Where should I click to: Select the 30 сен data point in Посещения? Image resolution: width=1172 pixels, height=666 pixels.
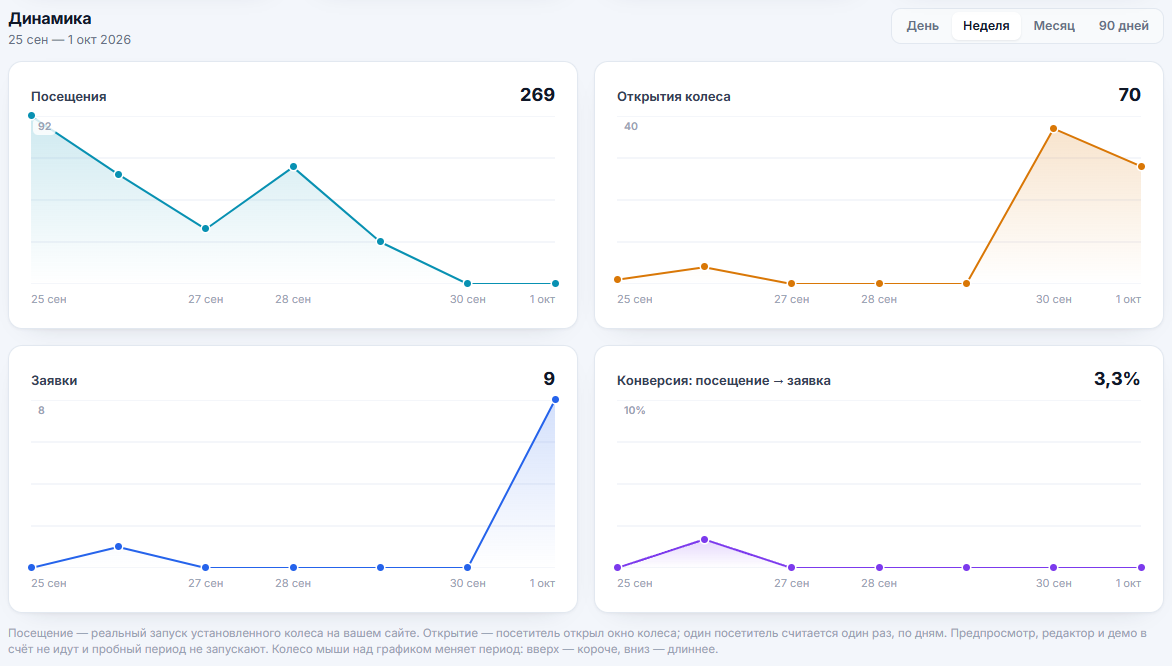[x=468, y=283]
